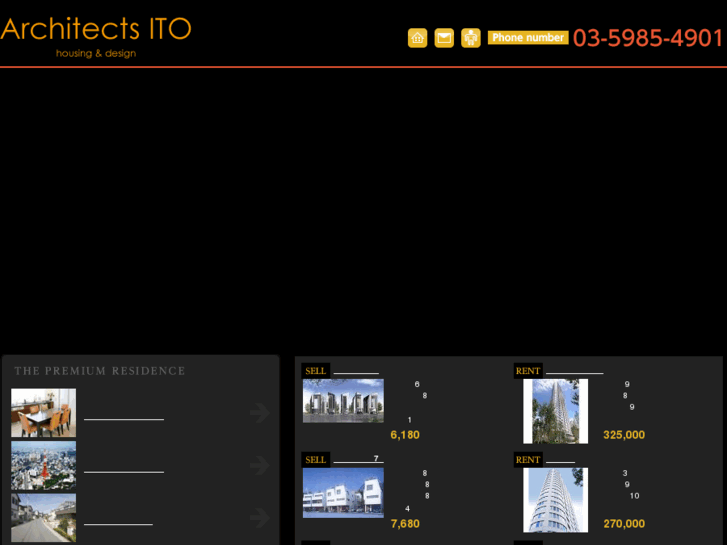The width and height of the screenshot is (727, 545).
Task: Open title link of 7,680 SELL listing
Action: pyautogui.click(x=358, y=459)
